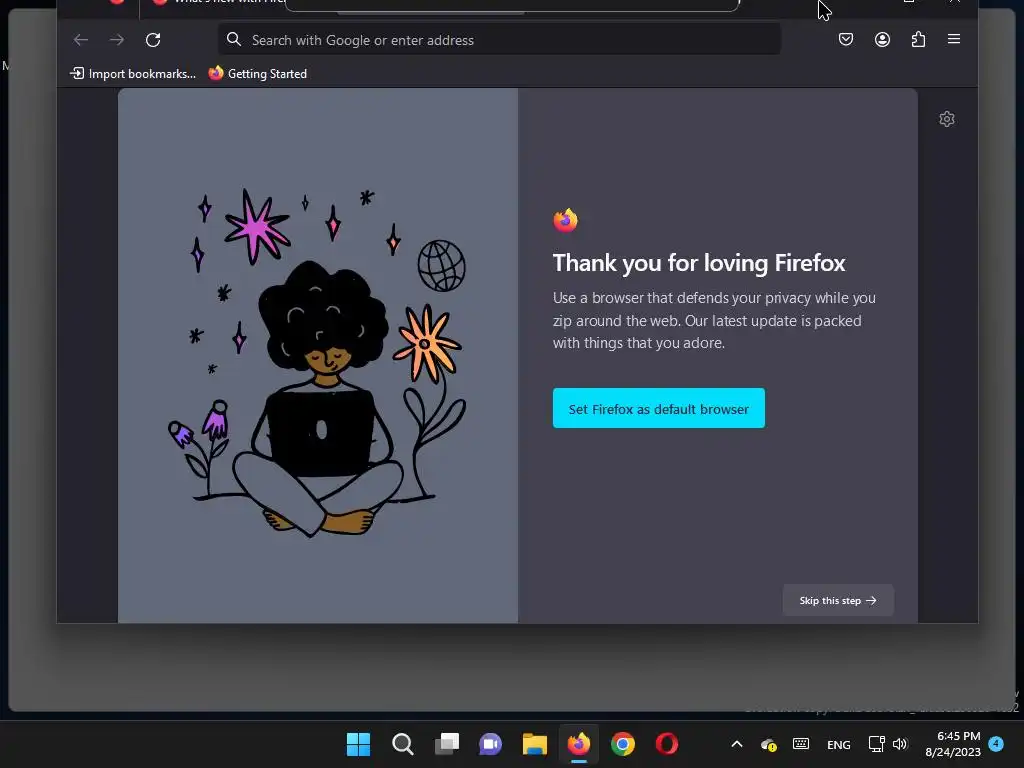Launch the Chat app from taskbar
This screenshot has height=768, width=1024.
coord(490,744)
